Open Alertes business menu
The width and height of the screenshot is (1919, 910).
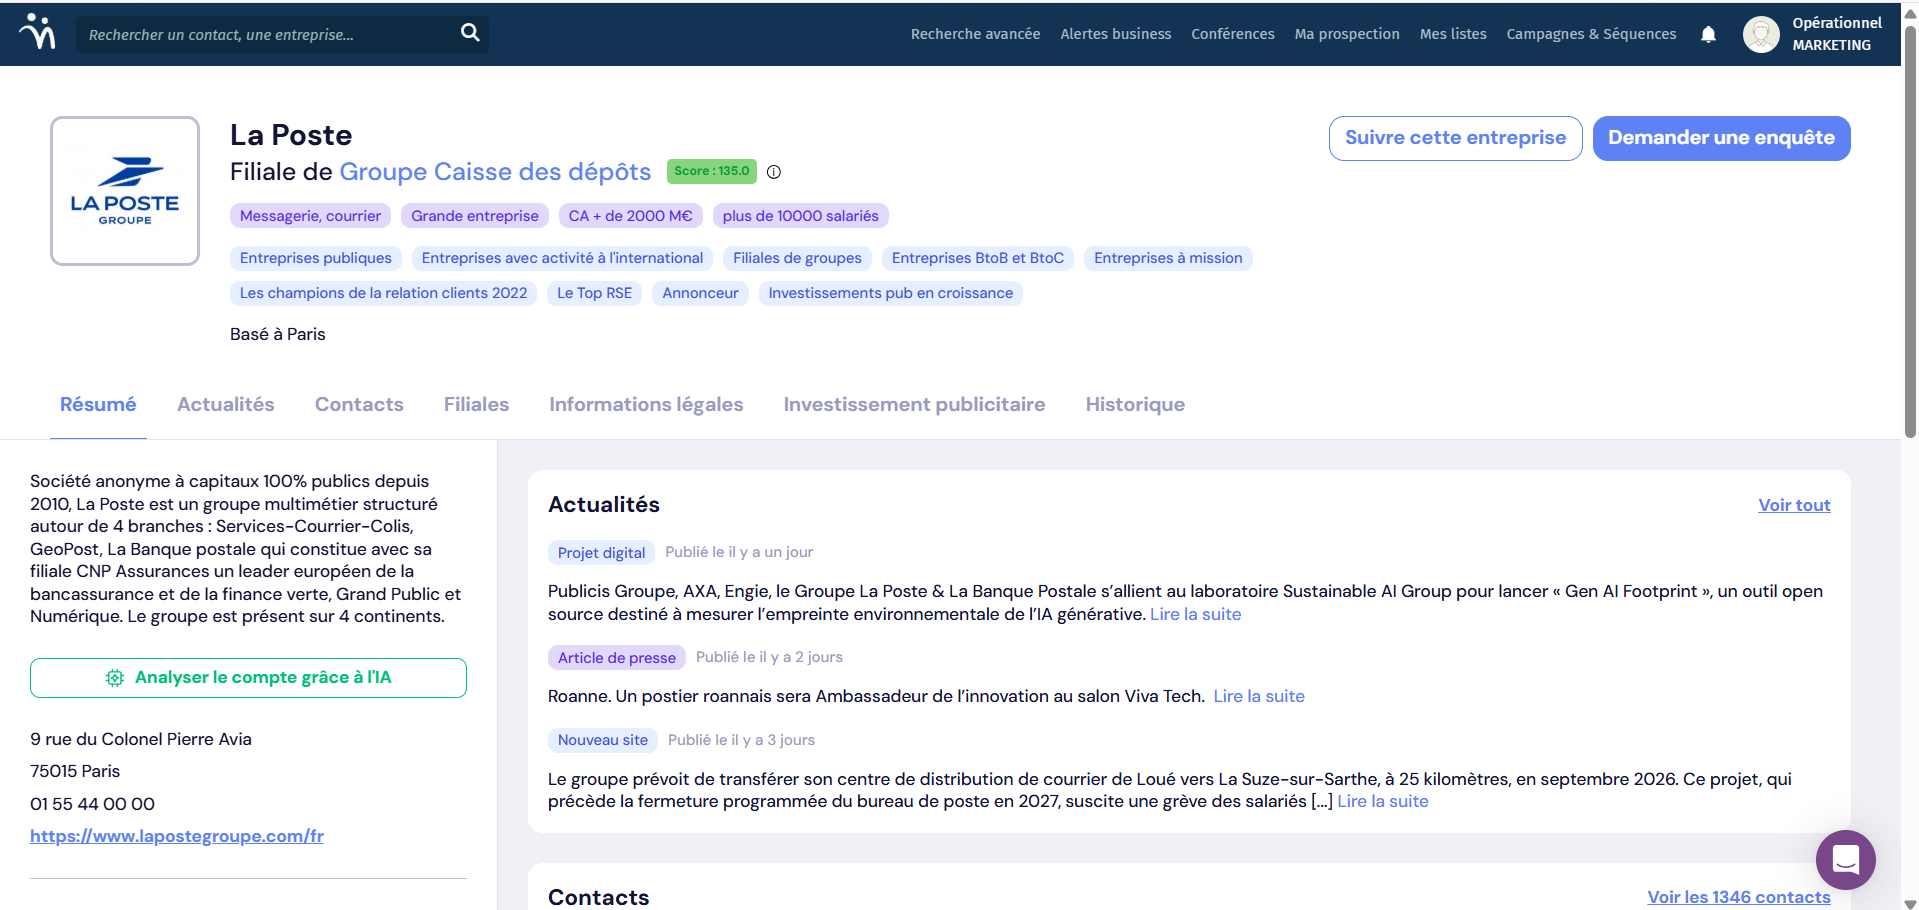click(1115, 34)
